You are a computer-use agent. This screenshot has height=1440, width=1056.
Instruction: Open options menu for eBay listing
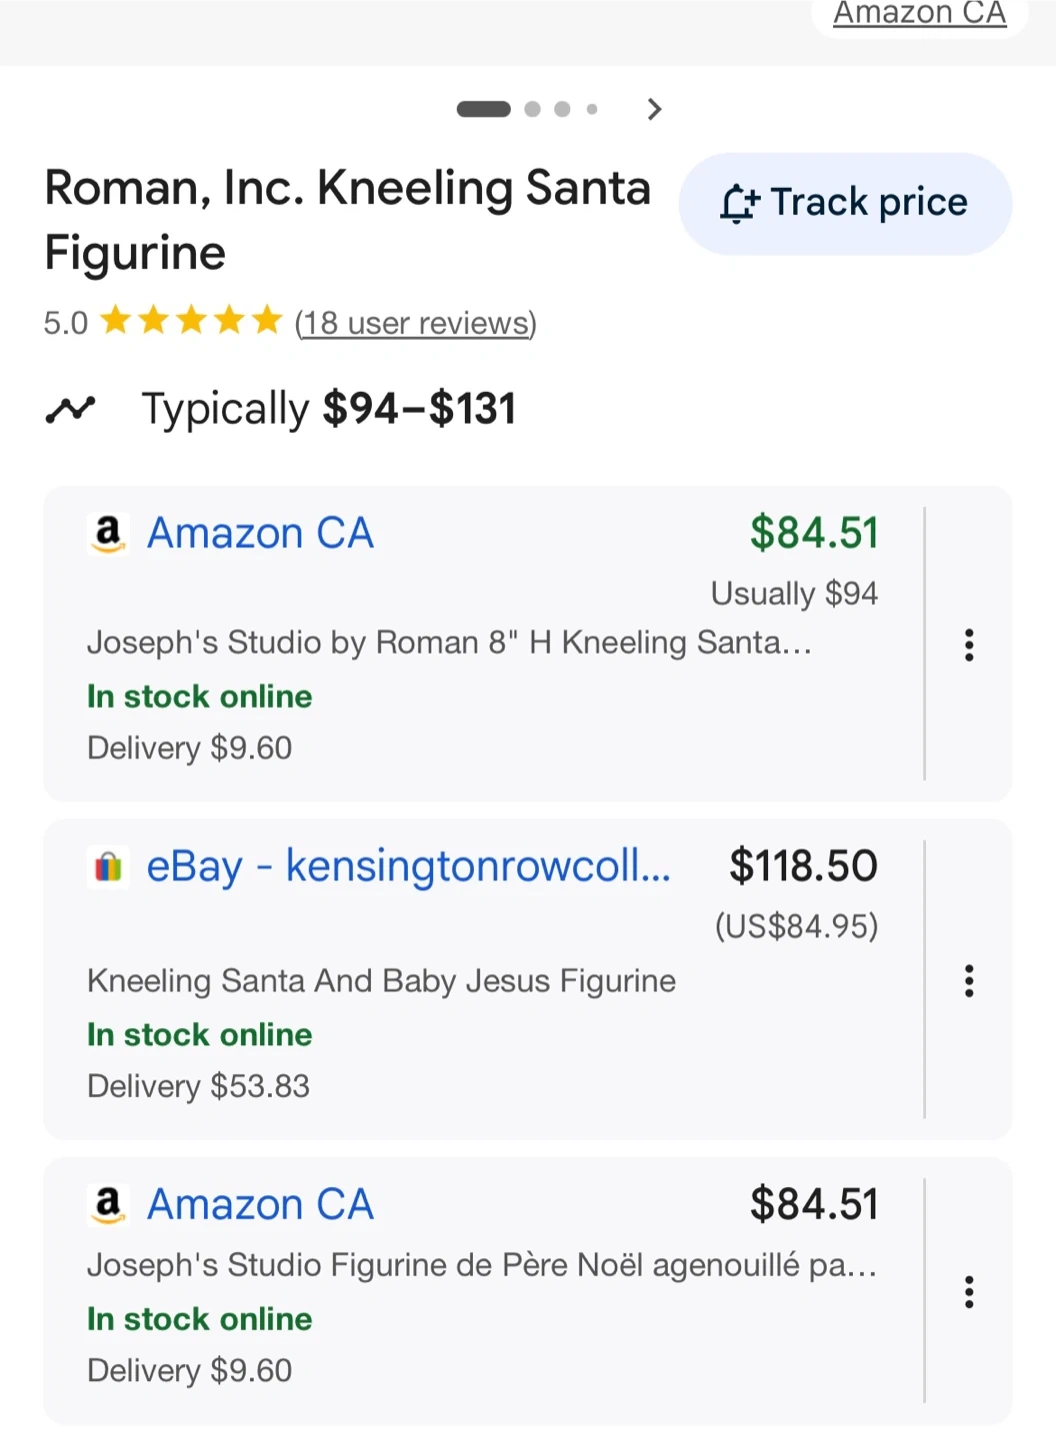click(968, 981)
